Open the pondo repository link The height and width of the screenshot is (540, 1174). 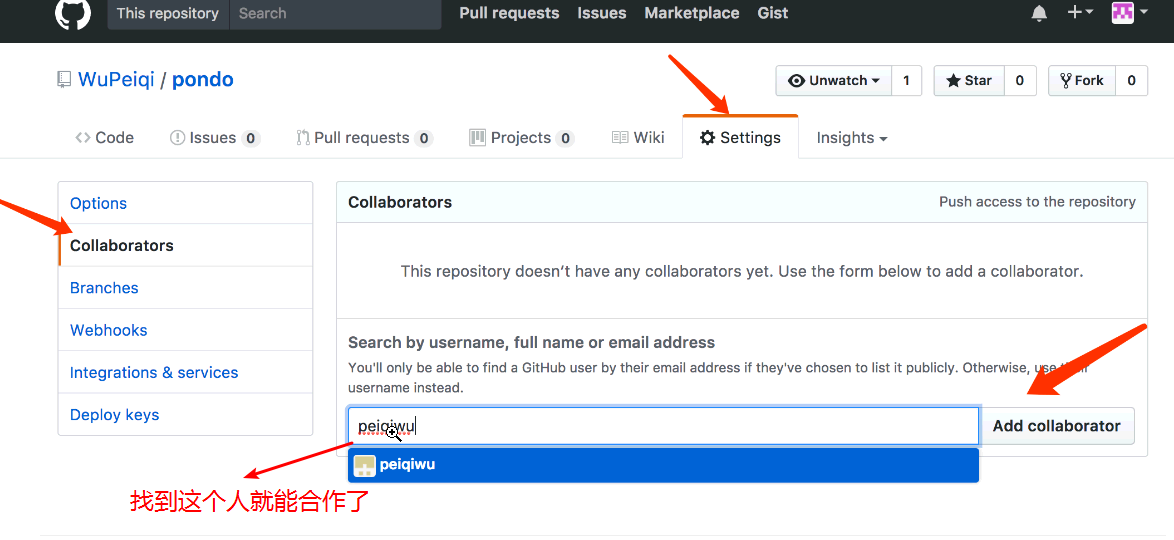coord(203,80)
